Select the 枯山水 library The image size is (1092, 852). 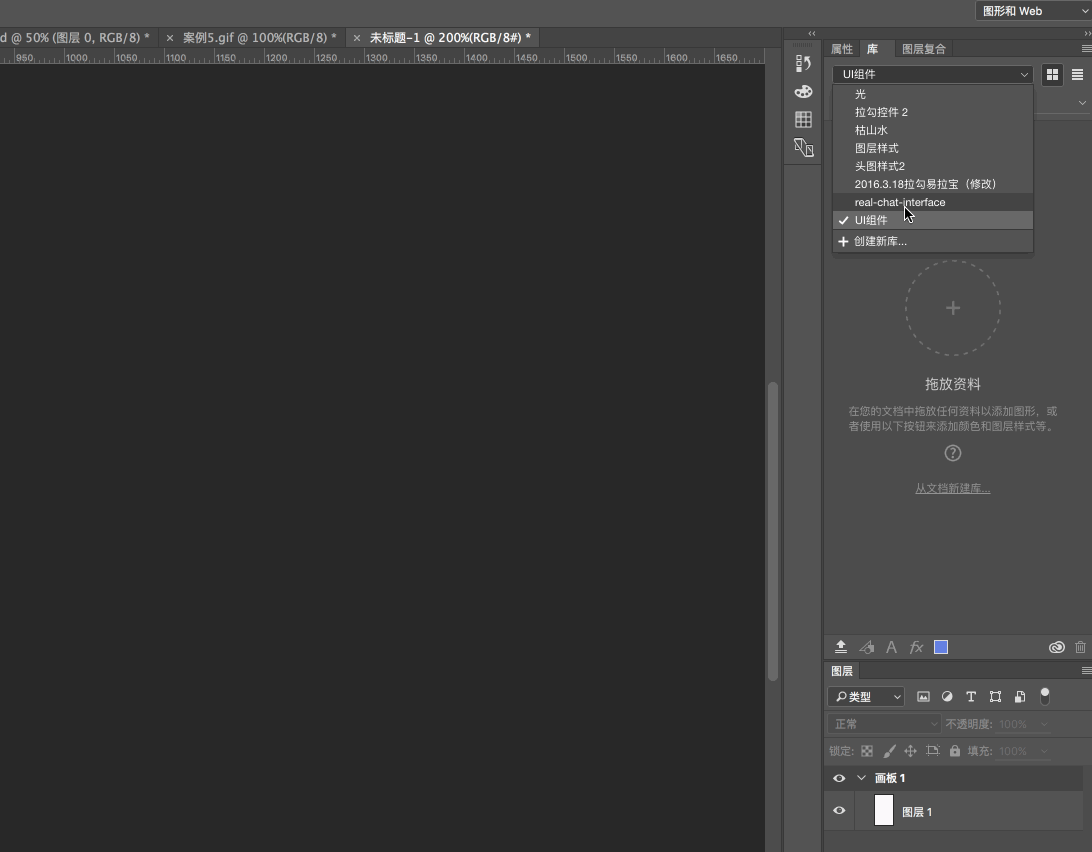click(933, 130)
